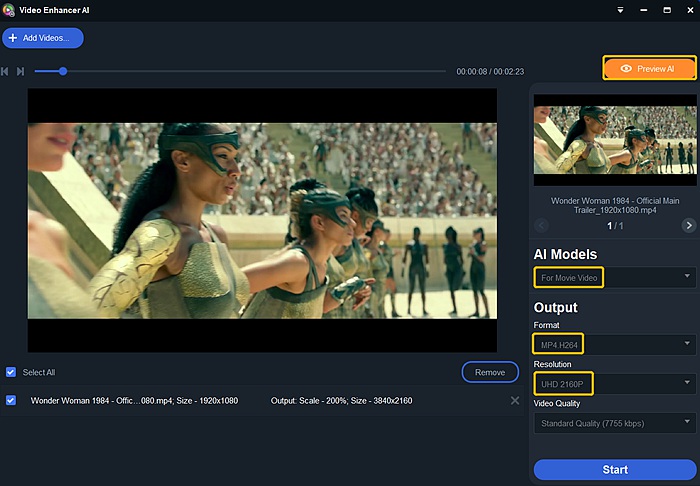Open the Video Quality dropdown
Viewport: 700px width, 486px height.
[x=615, y=423]
